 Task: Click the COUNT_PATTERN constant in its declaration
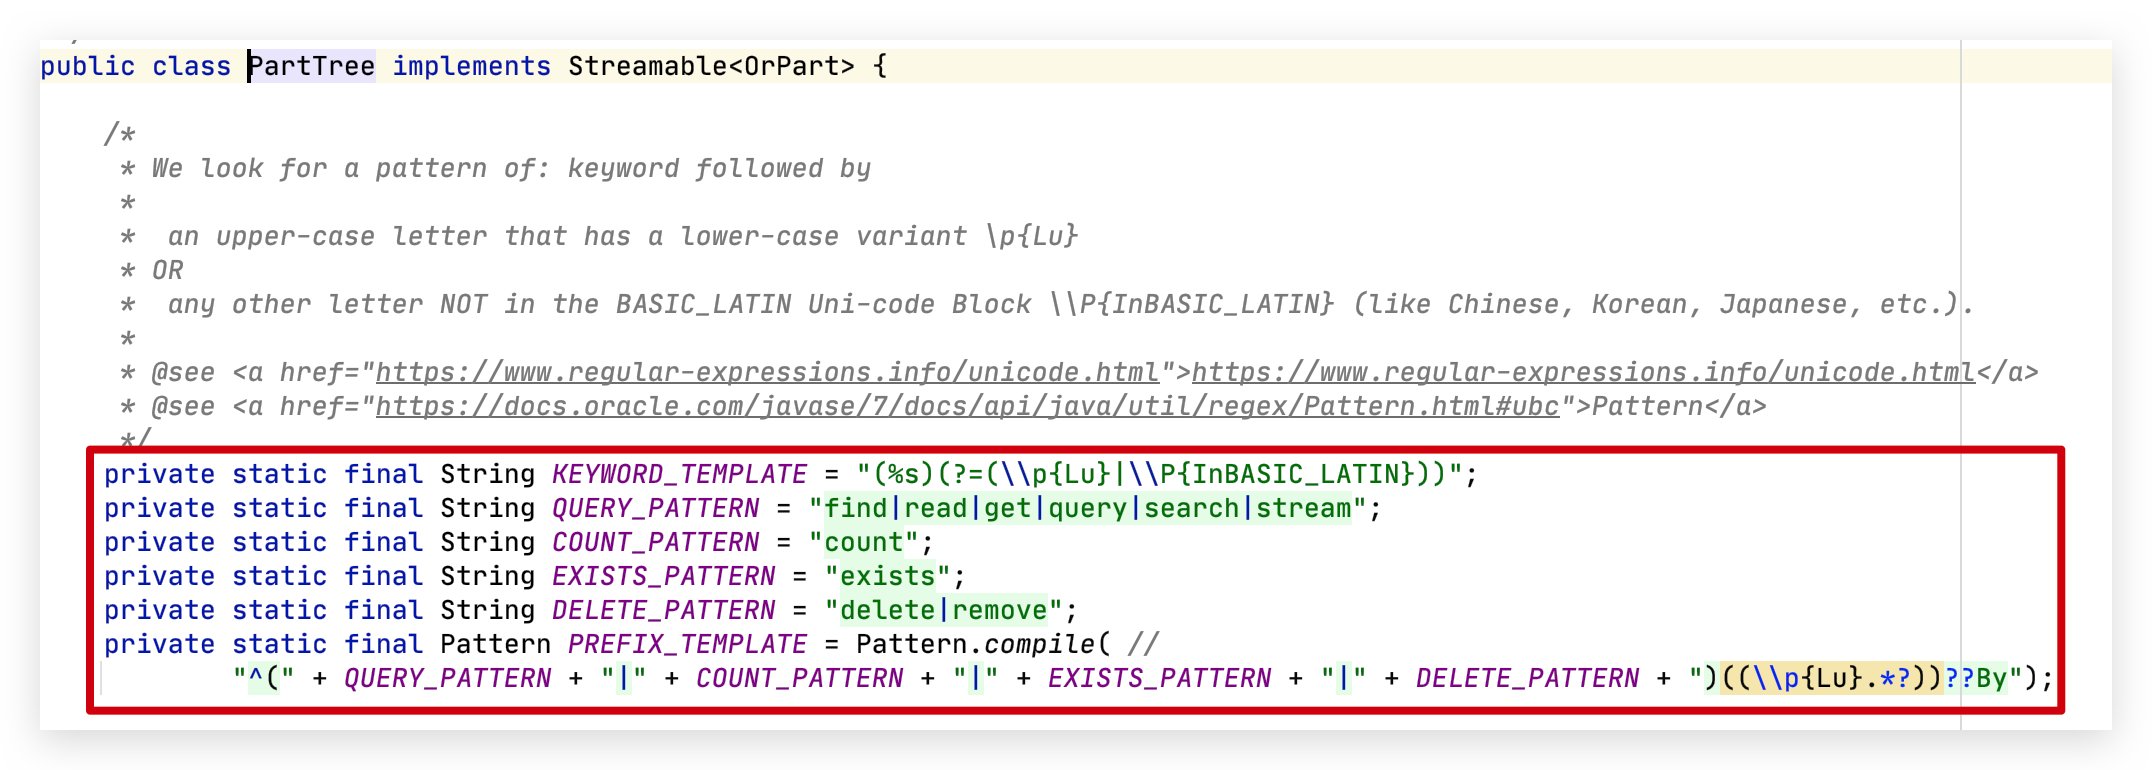click(x=655, y=542)
